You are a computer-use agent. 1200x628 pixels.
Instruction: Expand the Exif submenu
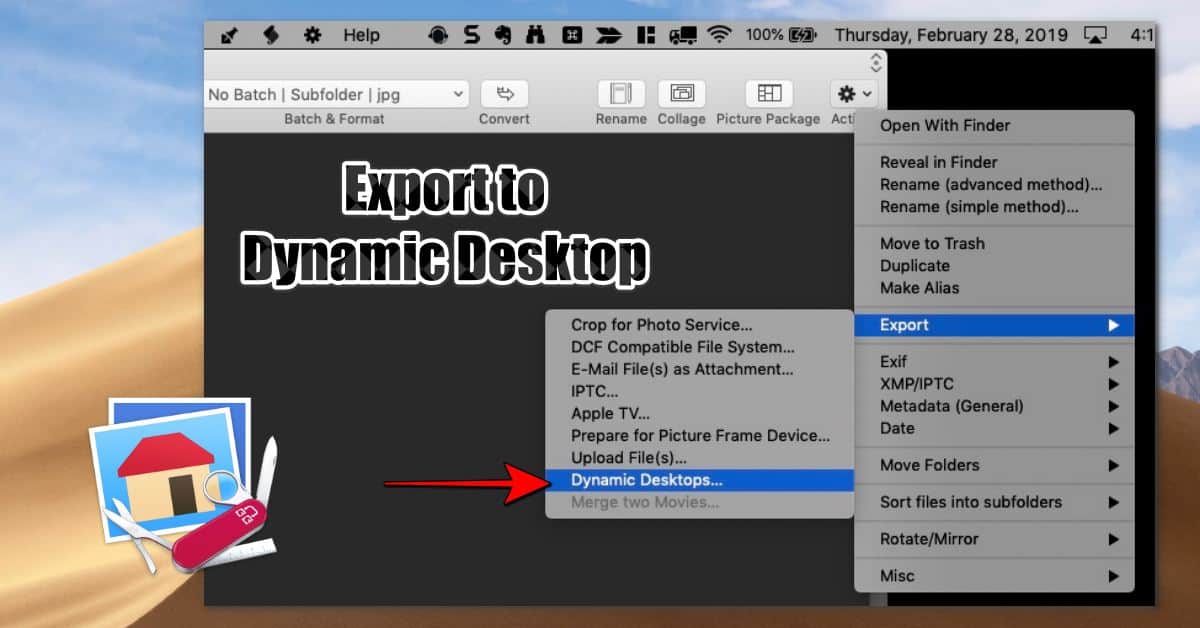[x=994, y=362]
